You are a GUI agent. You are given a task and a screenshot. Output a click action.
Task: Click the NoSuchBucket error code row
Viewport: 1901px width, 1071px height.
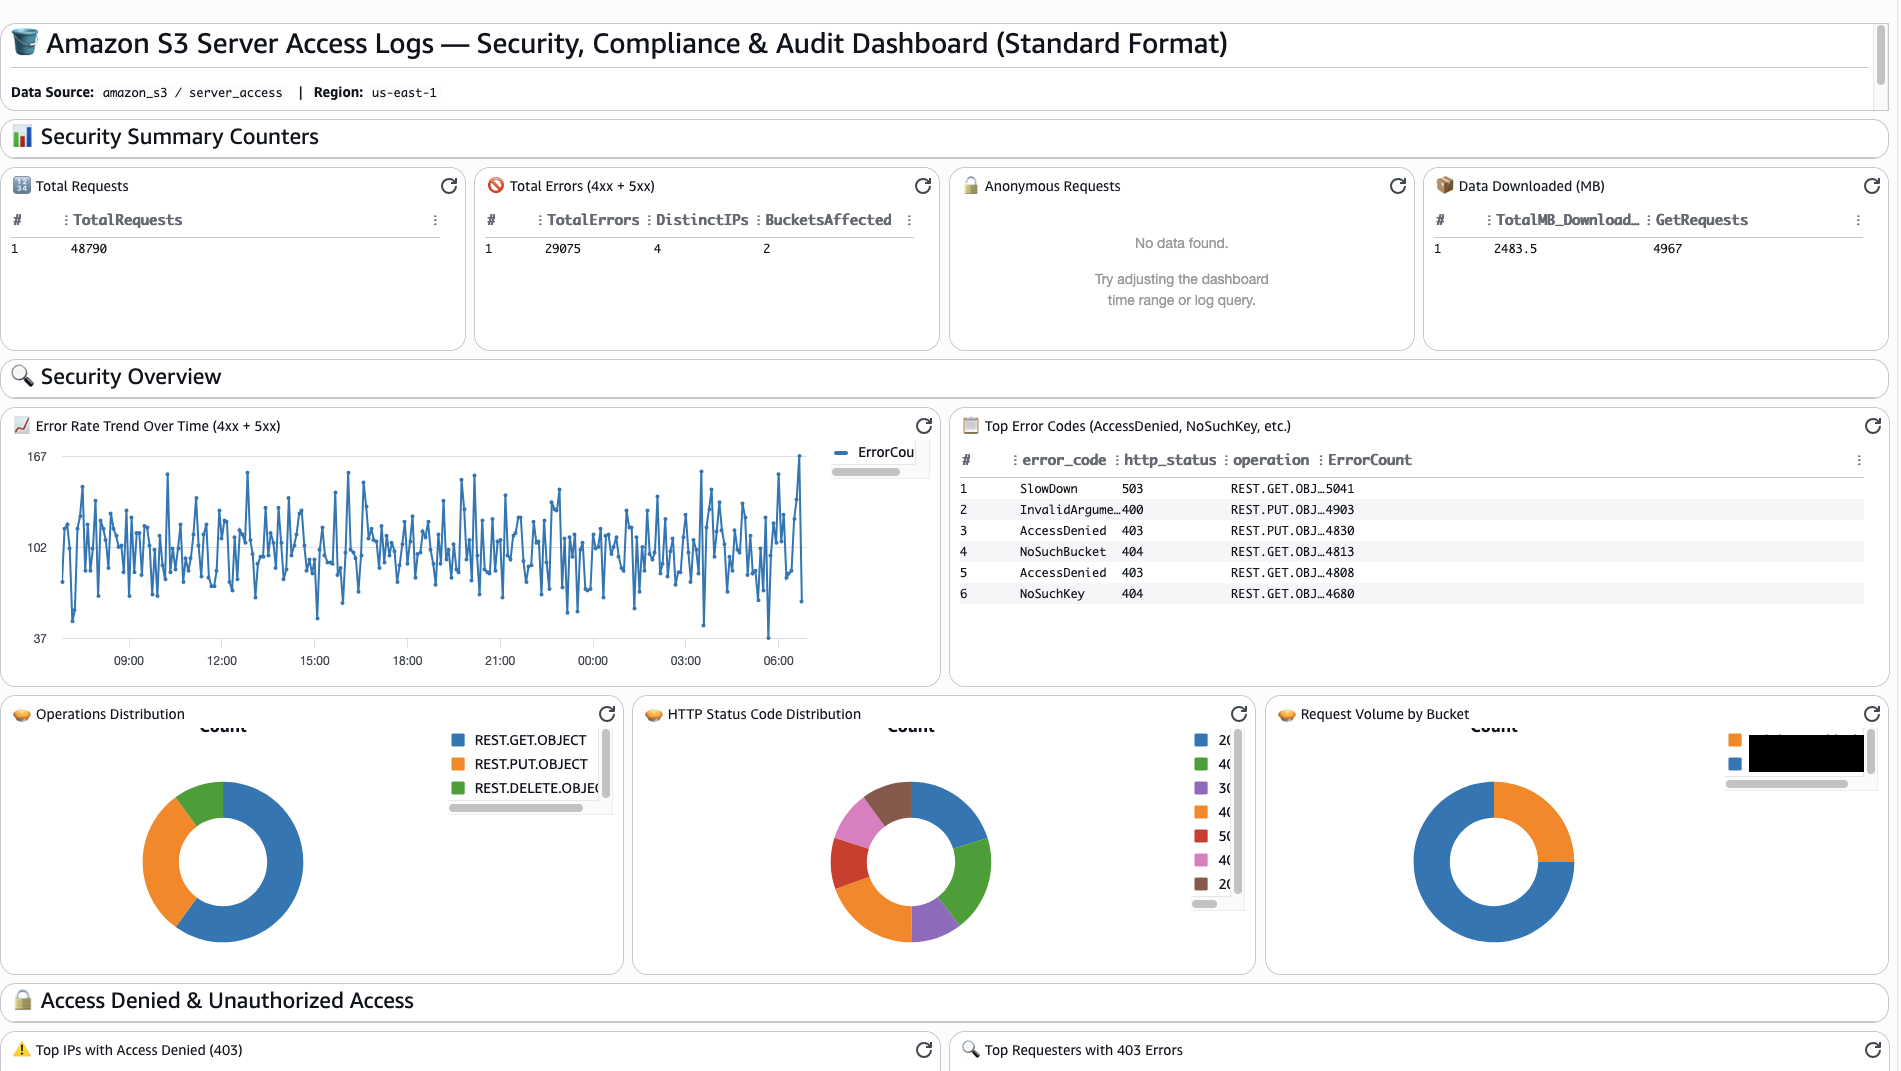click(x=1411, y=552)
